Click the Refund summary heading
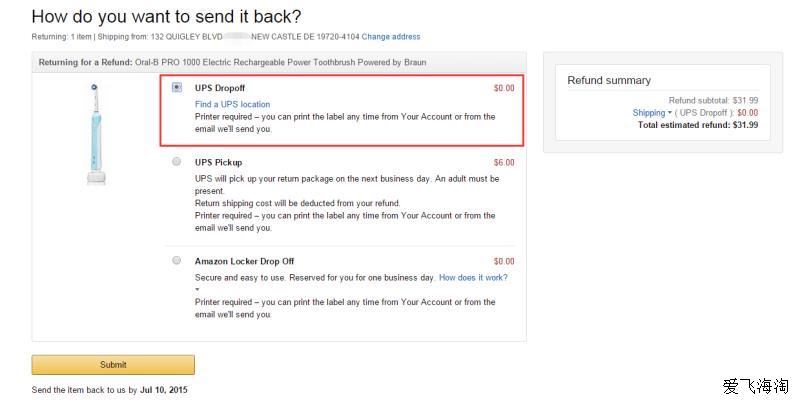The image size is (800, 402). point(609,80)
